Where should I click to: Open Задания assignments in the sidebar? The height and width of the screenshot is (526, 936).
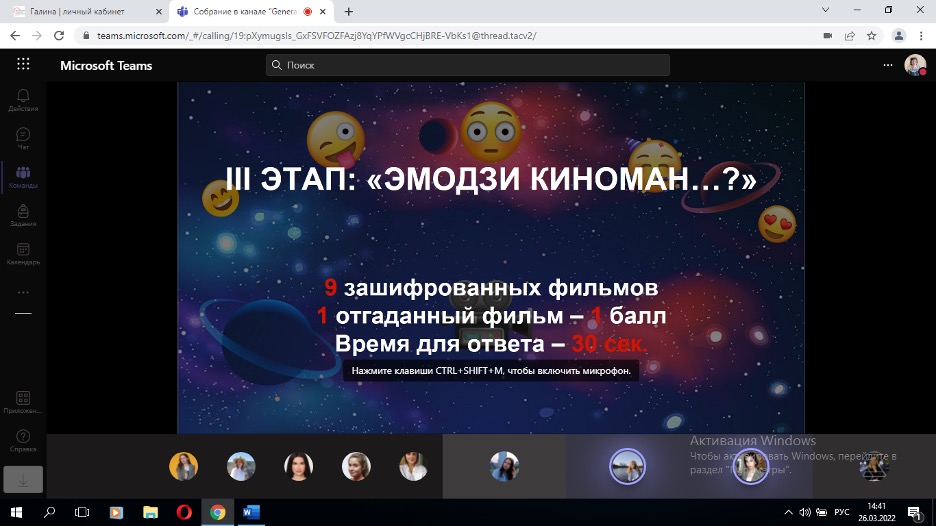23,215
